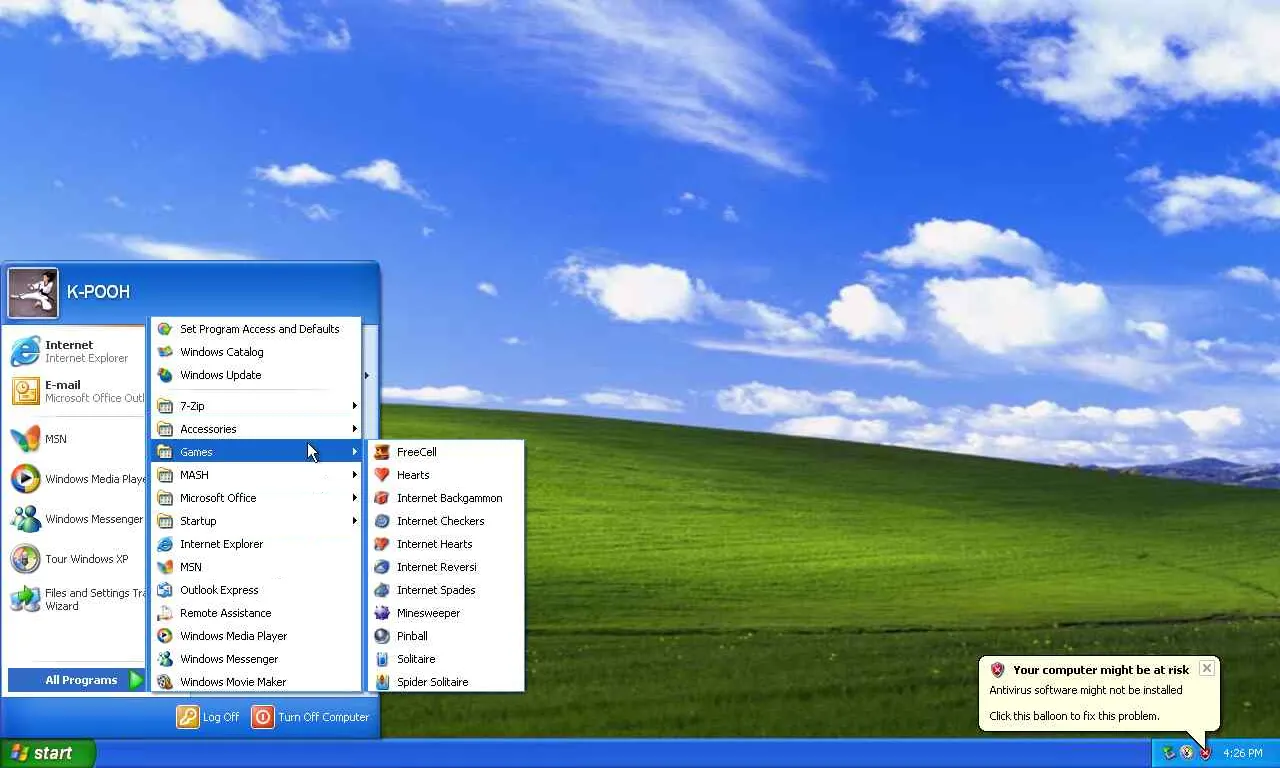1280x768 pixels.
Task: Open the Windows Update submenu arrow
Action: point(366,375)
